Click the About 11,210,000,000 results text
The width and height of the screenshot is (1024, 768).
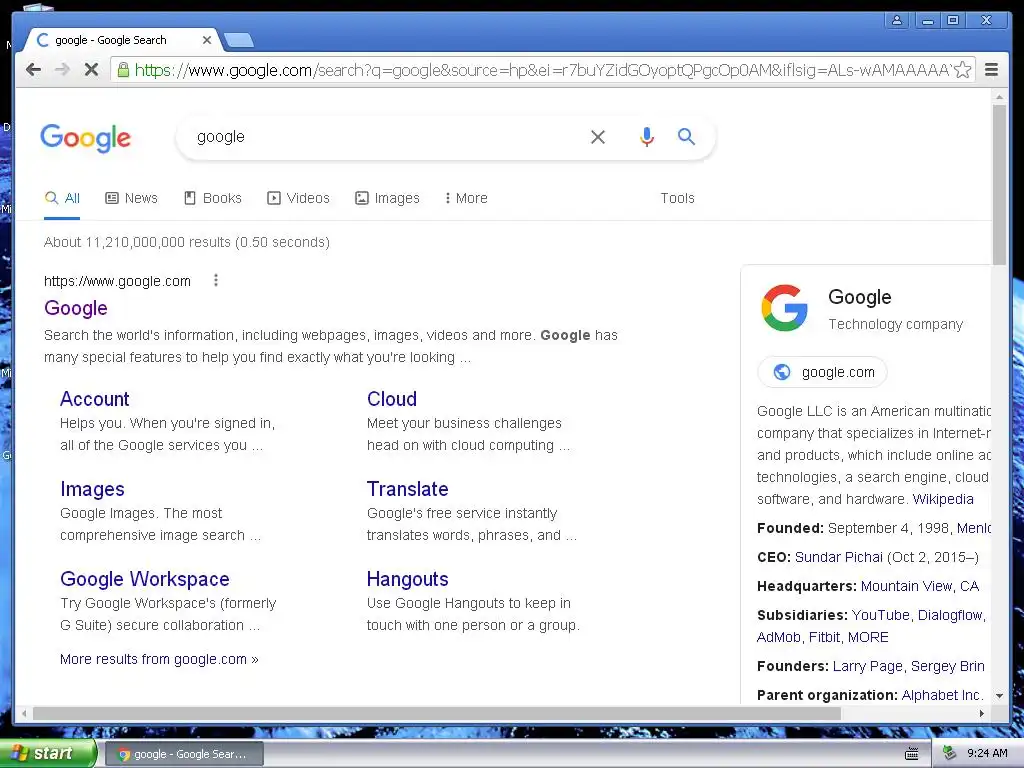[x=187, y=242]
